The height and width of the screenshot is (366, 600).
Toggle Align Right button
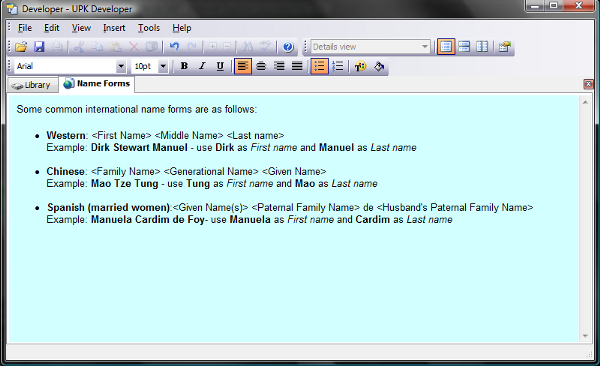coord(279,66)
